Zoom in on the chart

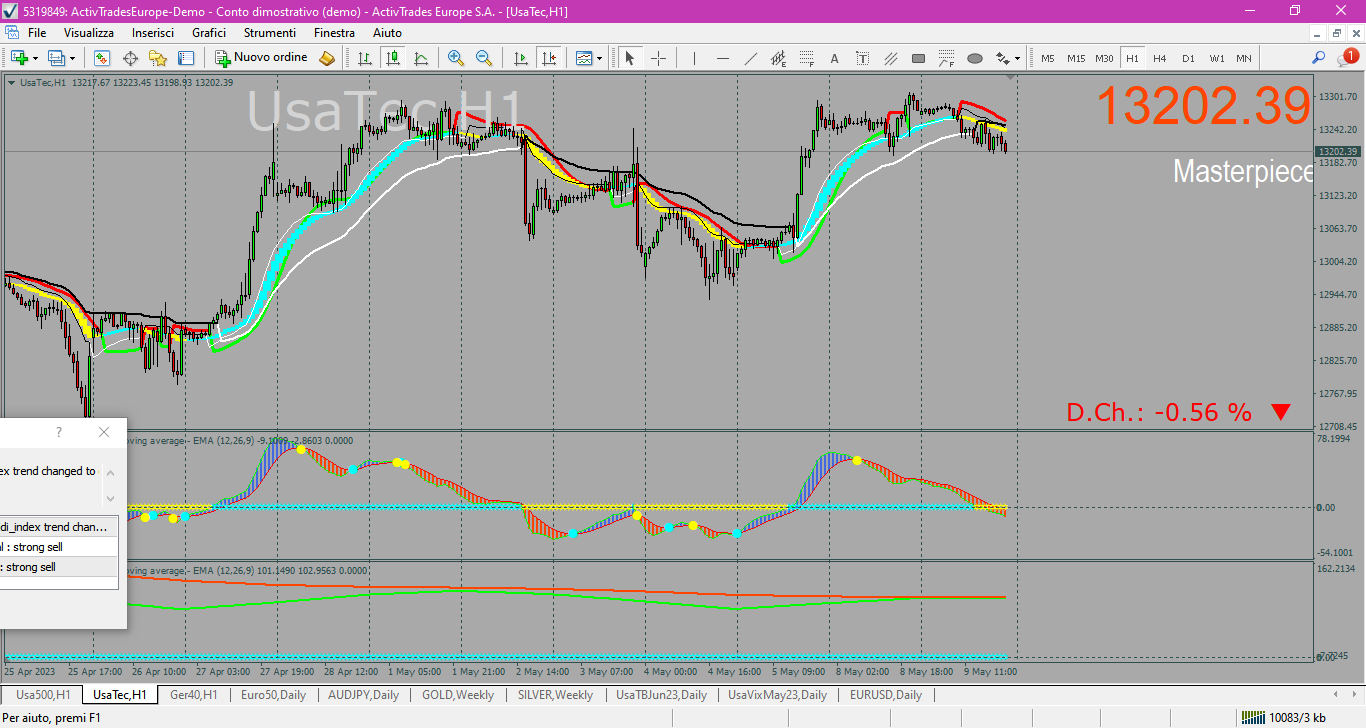(x=456, y=58)
